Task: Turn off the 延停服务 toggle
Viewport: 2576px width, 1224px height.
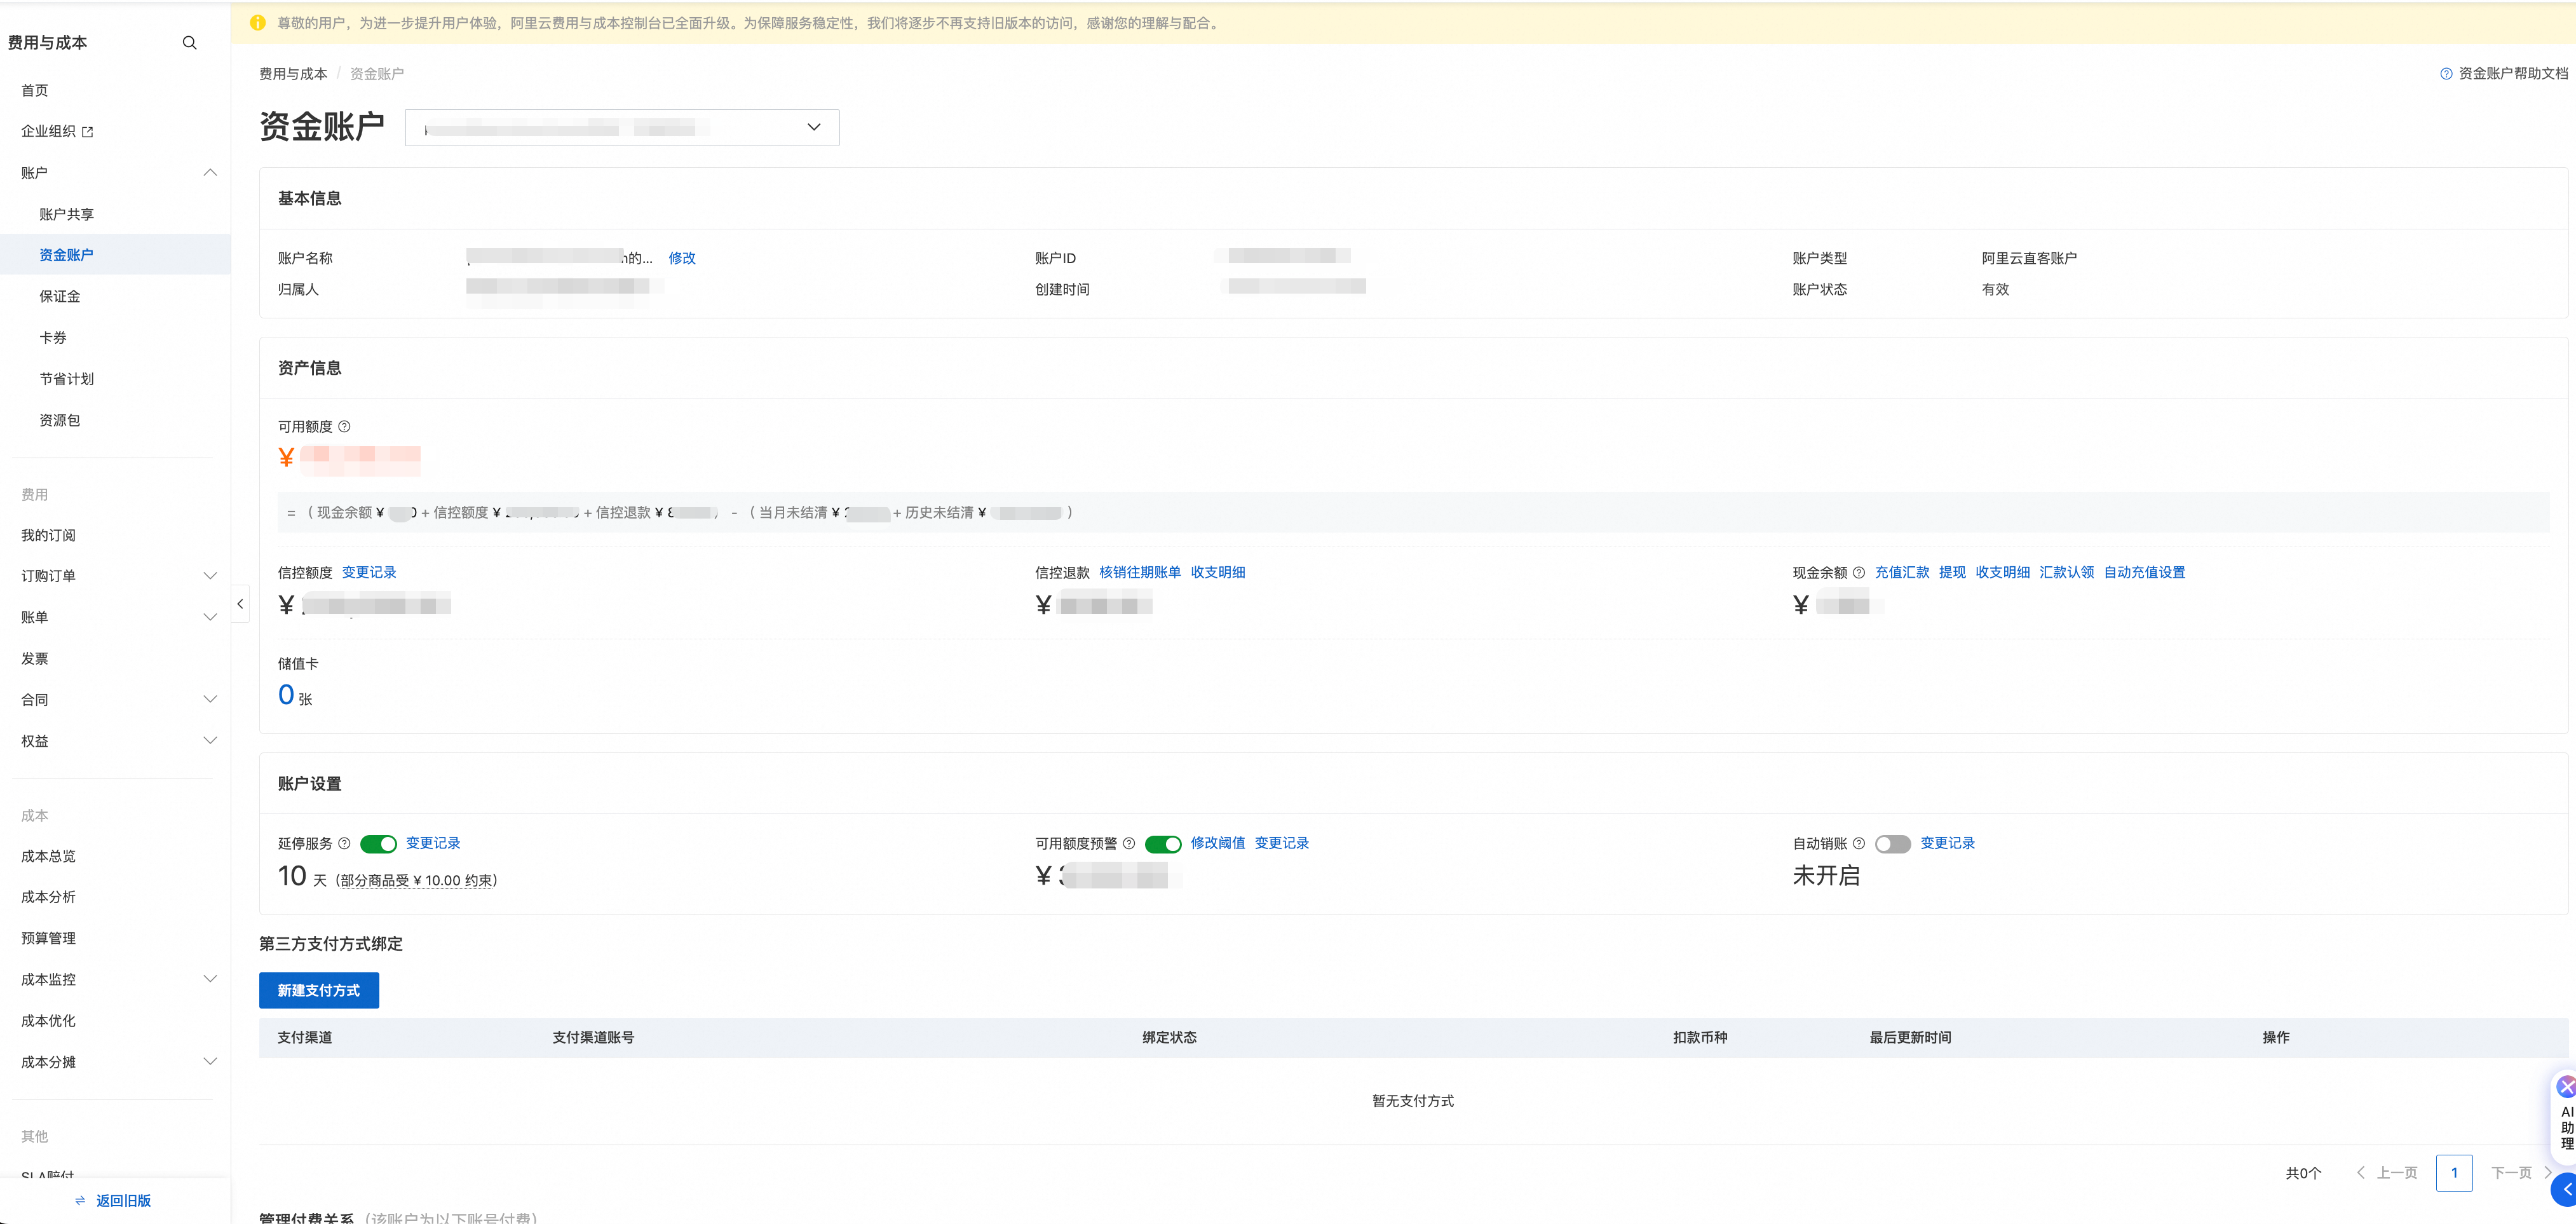Action: (x=378, y=844)
